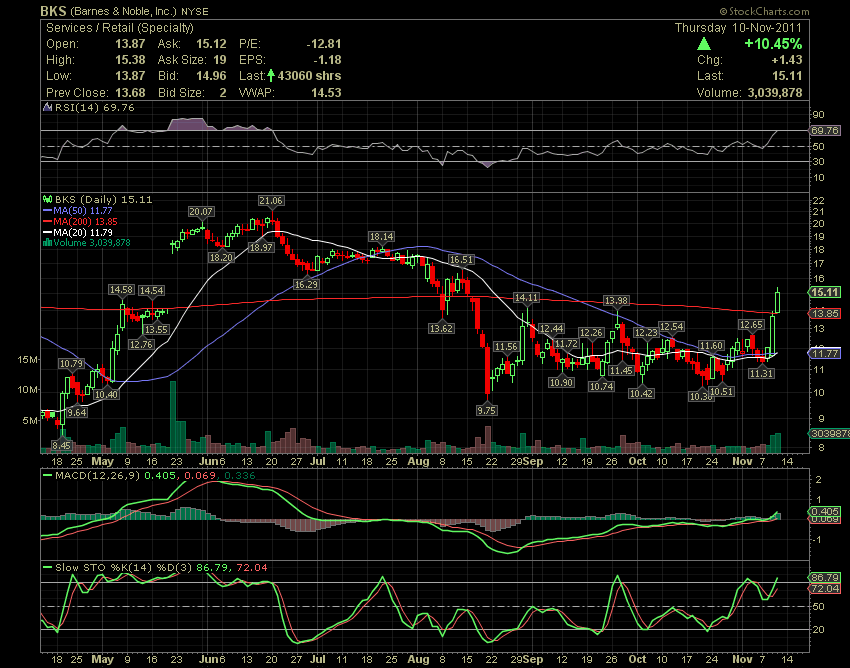Image resolution: width=850 pixels, height=668 pixels.
Task: Click the copyright StockCharts.com label
Action: pyautogui.click(x=764, y=11)
